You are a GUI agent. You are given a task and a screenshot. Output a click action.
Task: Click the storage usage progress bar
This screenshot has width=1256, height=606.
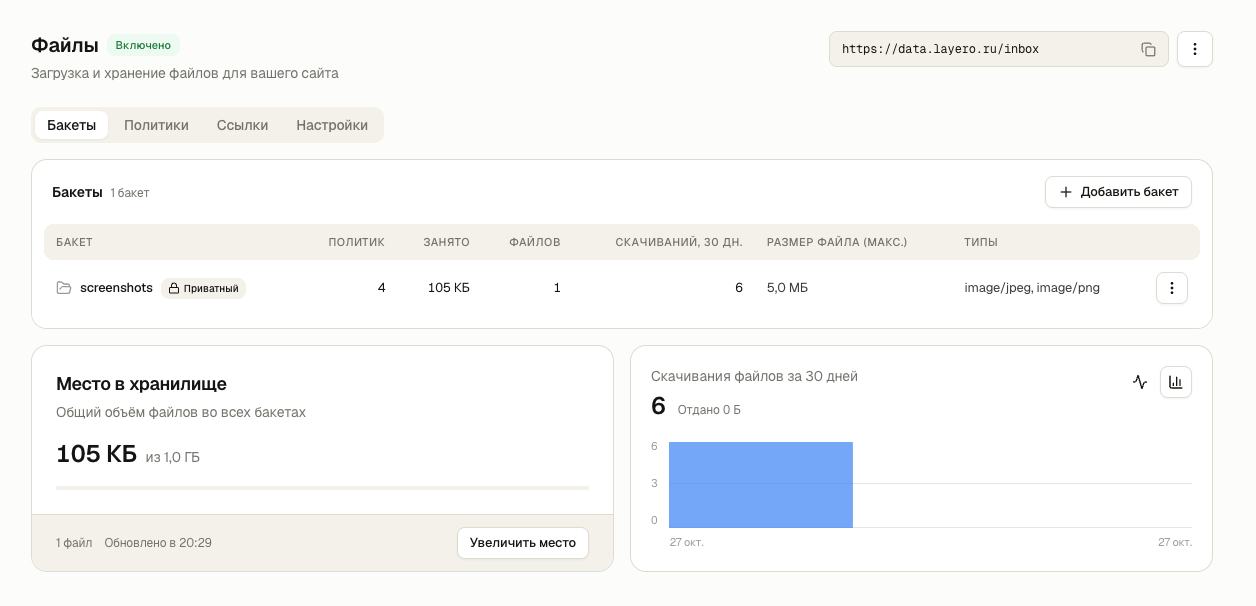322,488
